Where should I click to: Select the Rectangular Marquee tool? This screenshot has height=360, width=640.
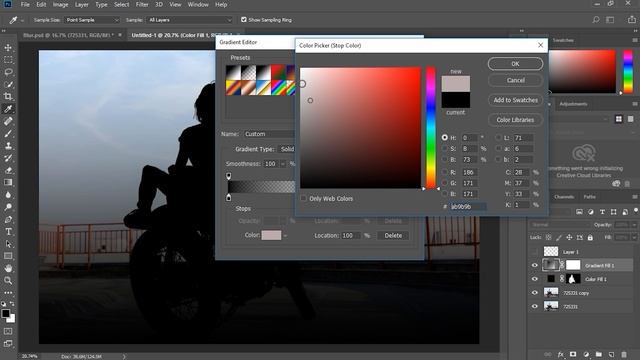[x=8, y=60]
